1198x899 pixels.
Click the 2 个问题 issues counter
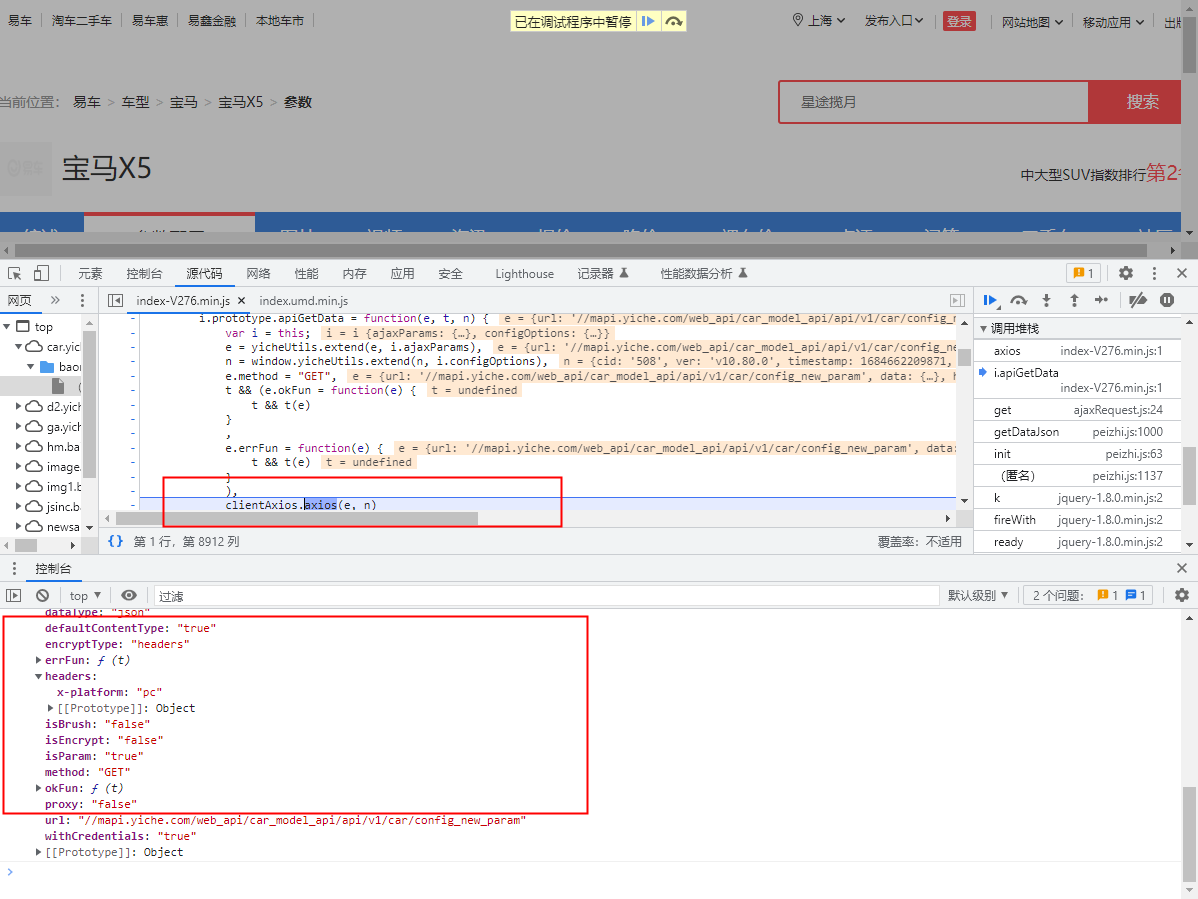tap(1089, 596)
